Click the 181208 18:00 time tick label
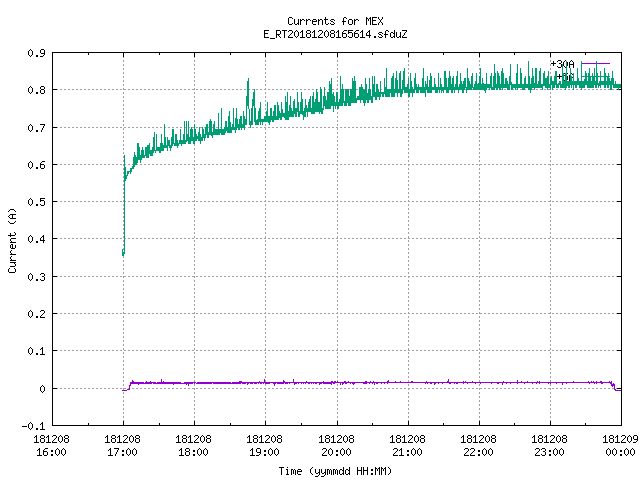 coord(193,446)
